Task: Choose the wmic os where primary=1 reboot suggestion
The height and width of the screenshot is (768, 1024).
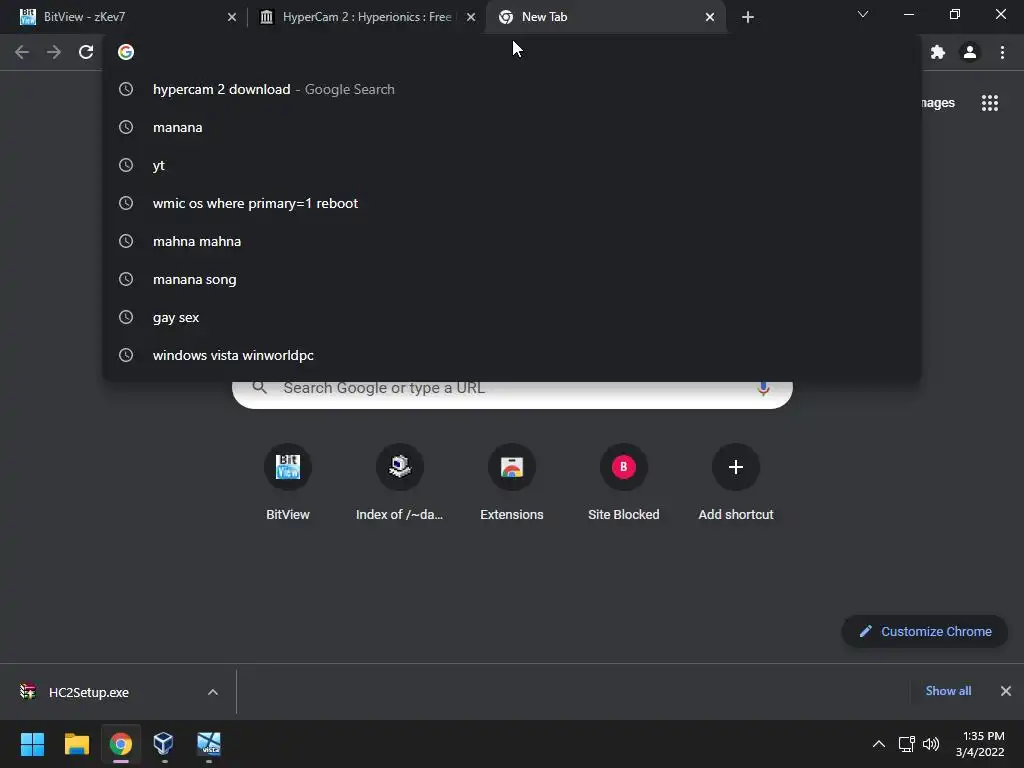Action: [x=512, y=203]
